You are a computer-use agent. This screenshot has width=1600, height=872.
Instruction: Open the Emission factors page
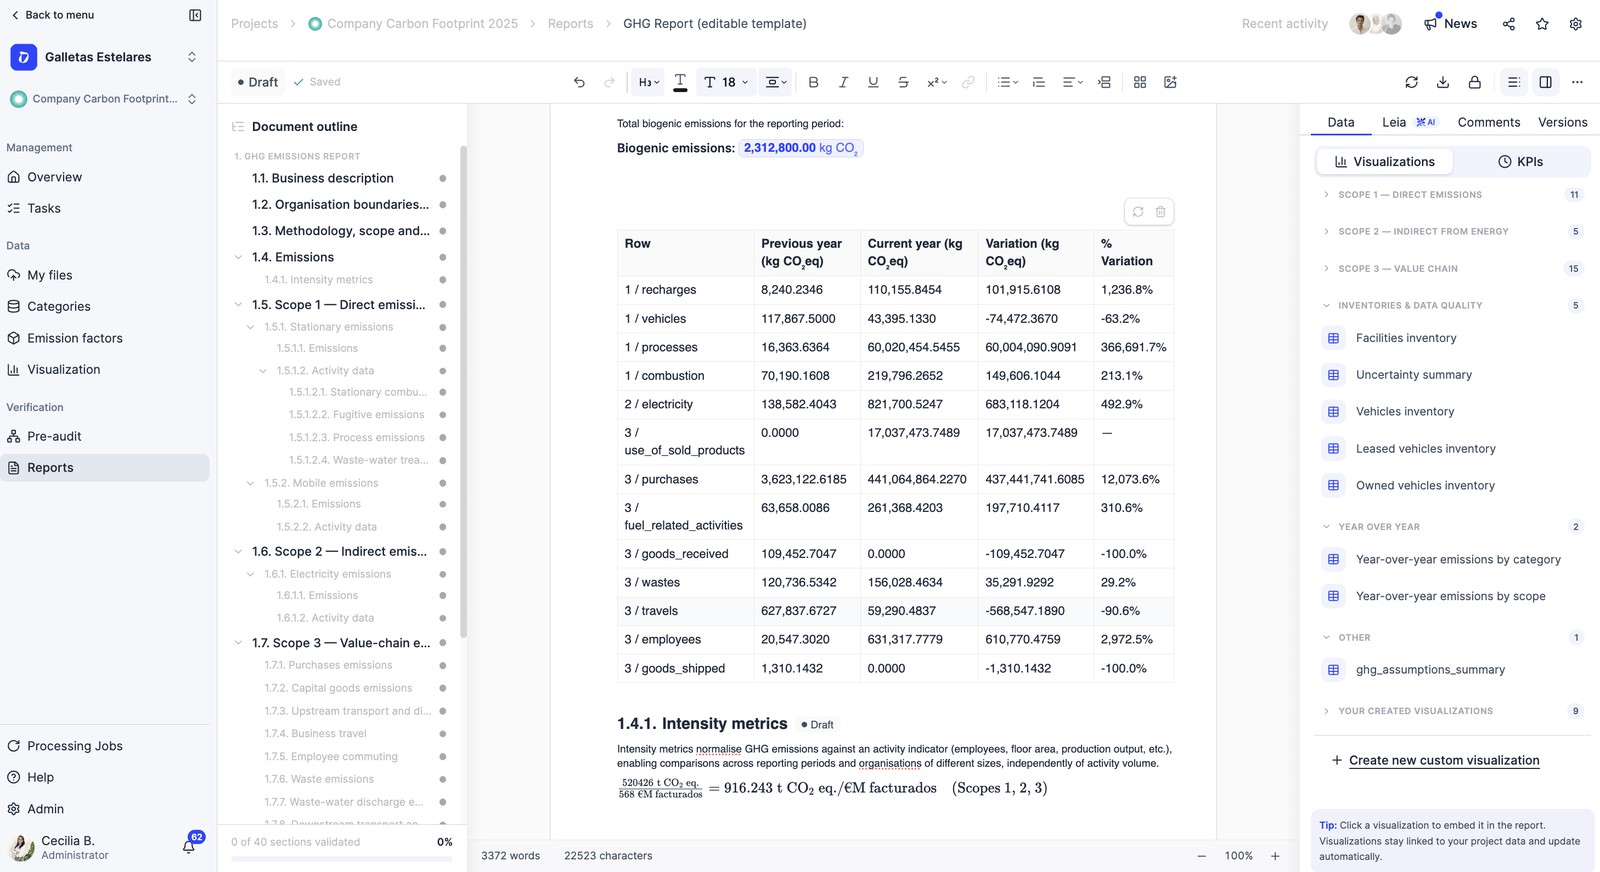[x=75, y=338]
